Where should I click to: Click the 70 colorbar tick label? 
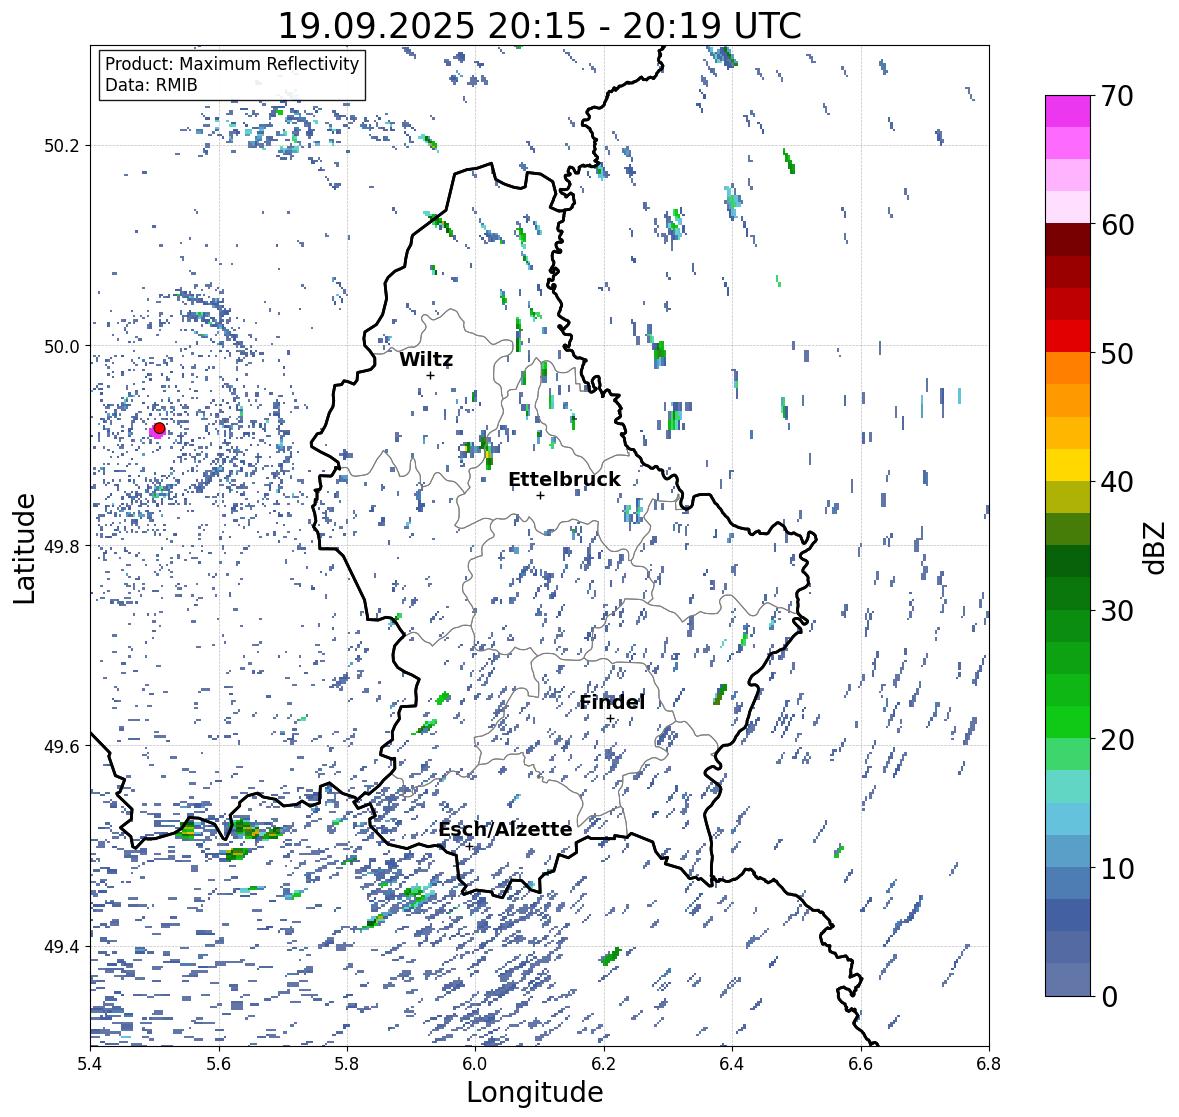(1117, 96)
